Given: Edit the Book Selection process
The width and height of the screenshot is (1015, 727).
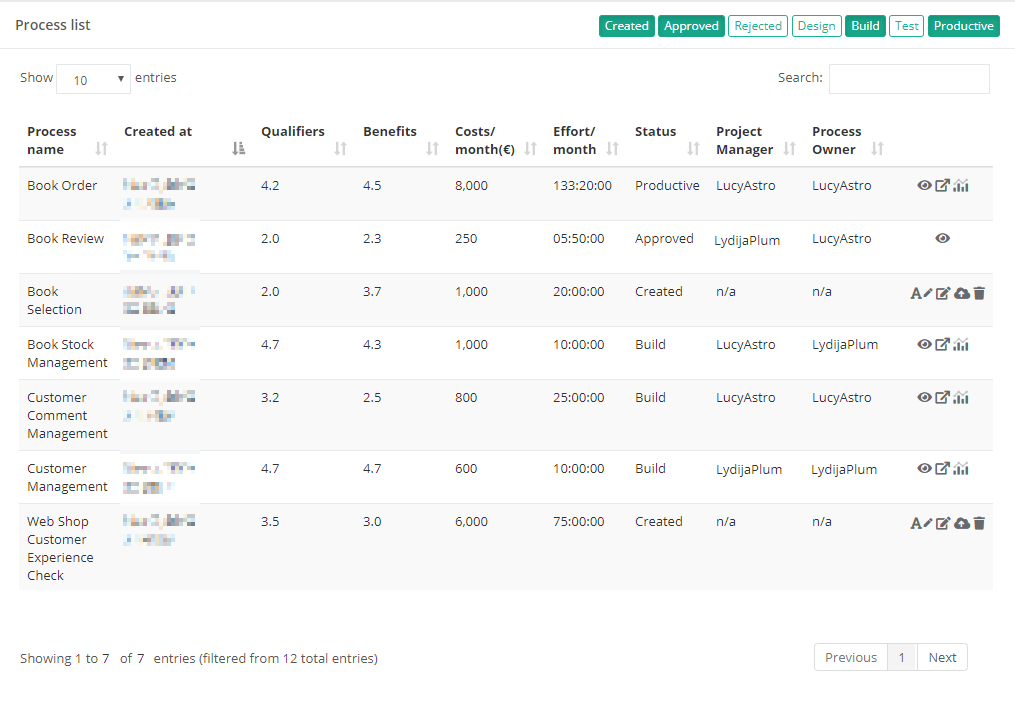Looking at the screenshot, I should click(941, 293).
